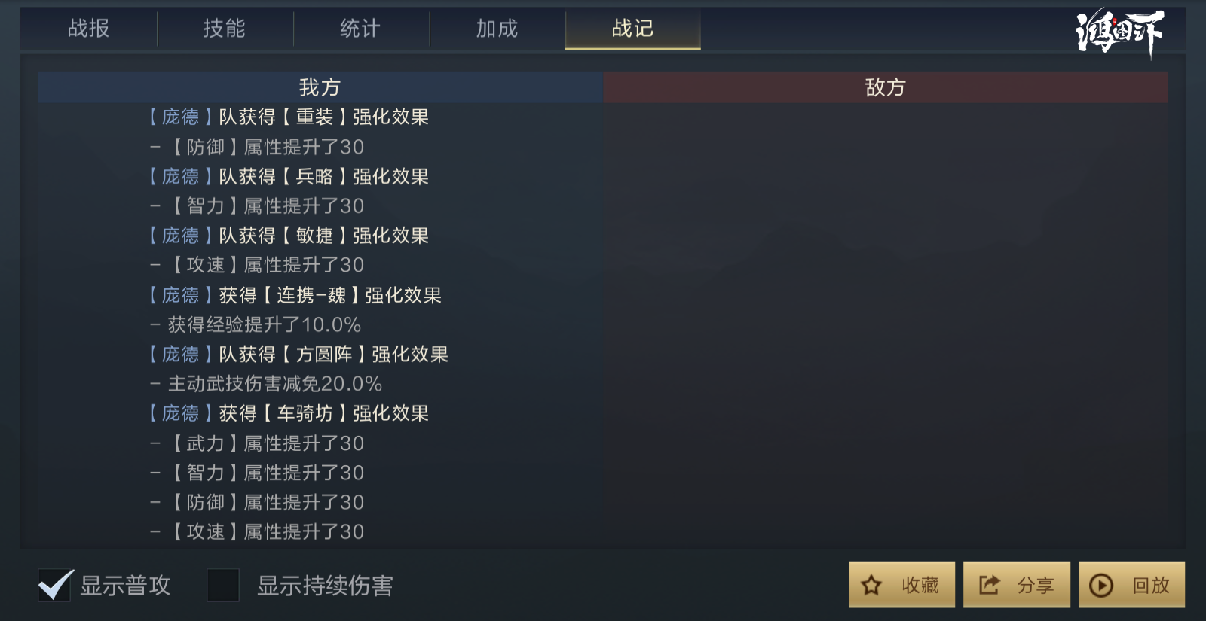Screen dimensions: 1206x621
Task: Switch to the 战报 tab
Action: (89, 29)
